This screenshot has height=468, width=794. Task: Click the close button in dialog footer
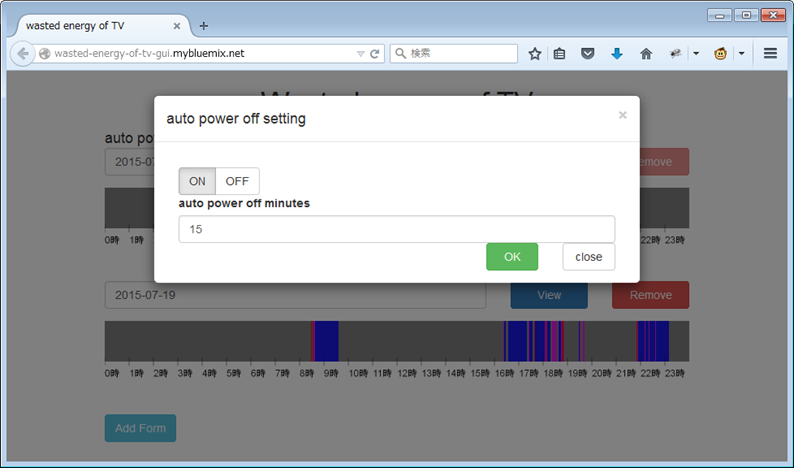[x=588, y=257]
